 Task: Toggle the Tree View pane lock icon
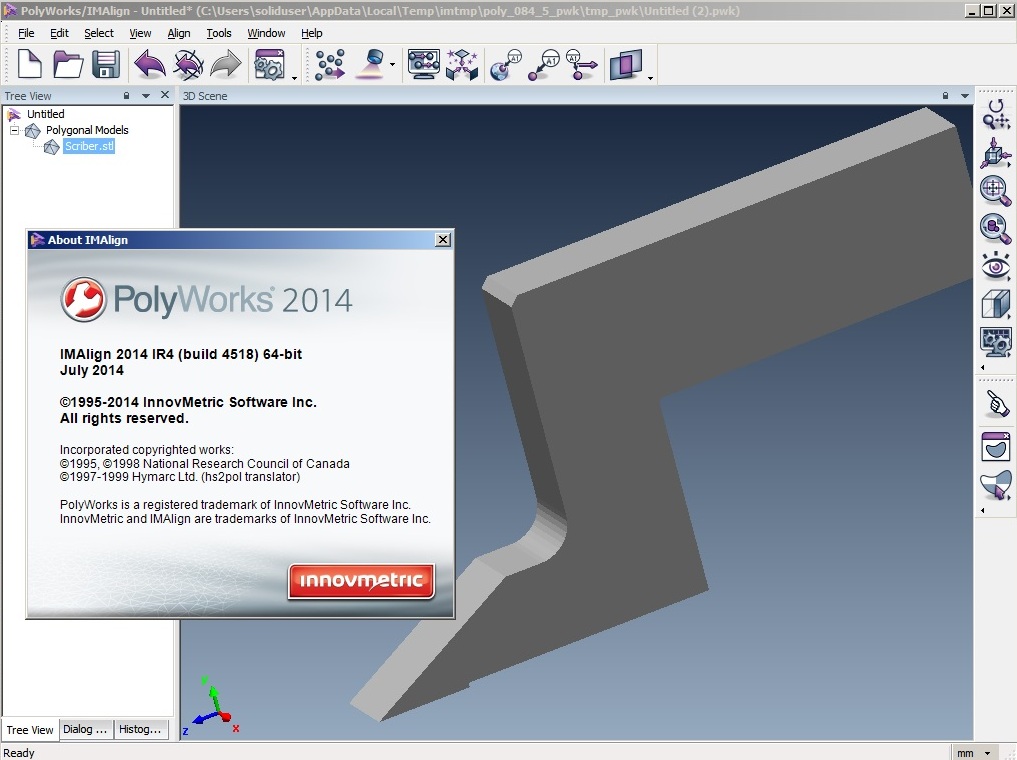tap(126, 95)
